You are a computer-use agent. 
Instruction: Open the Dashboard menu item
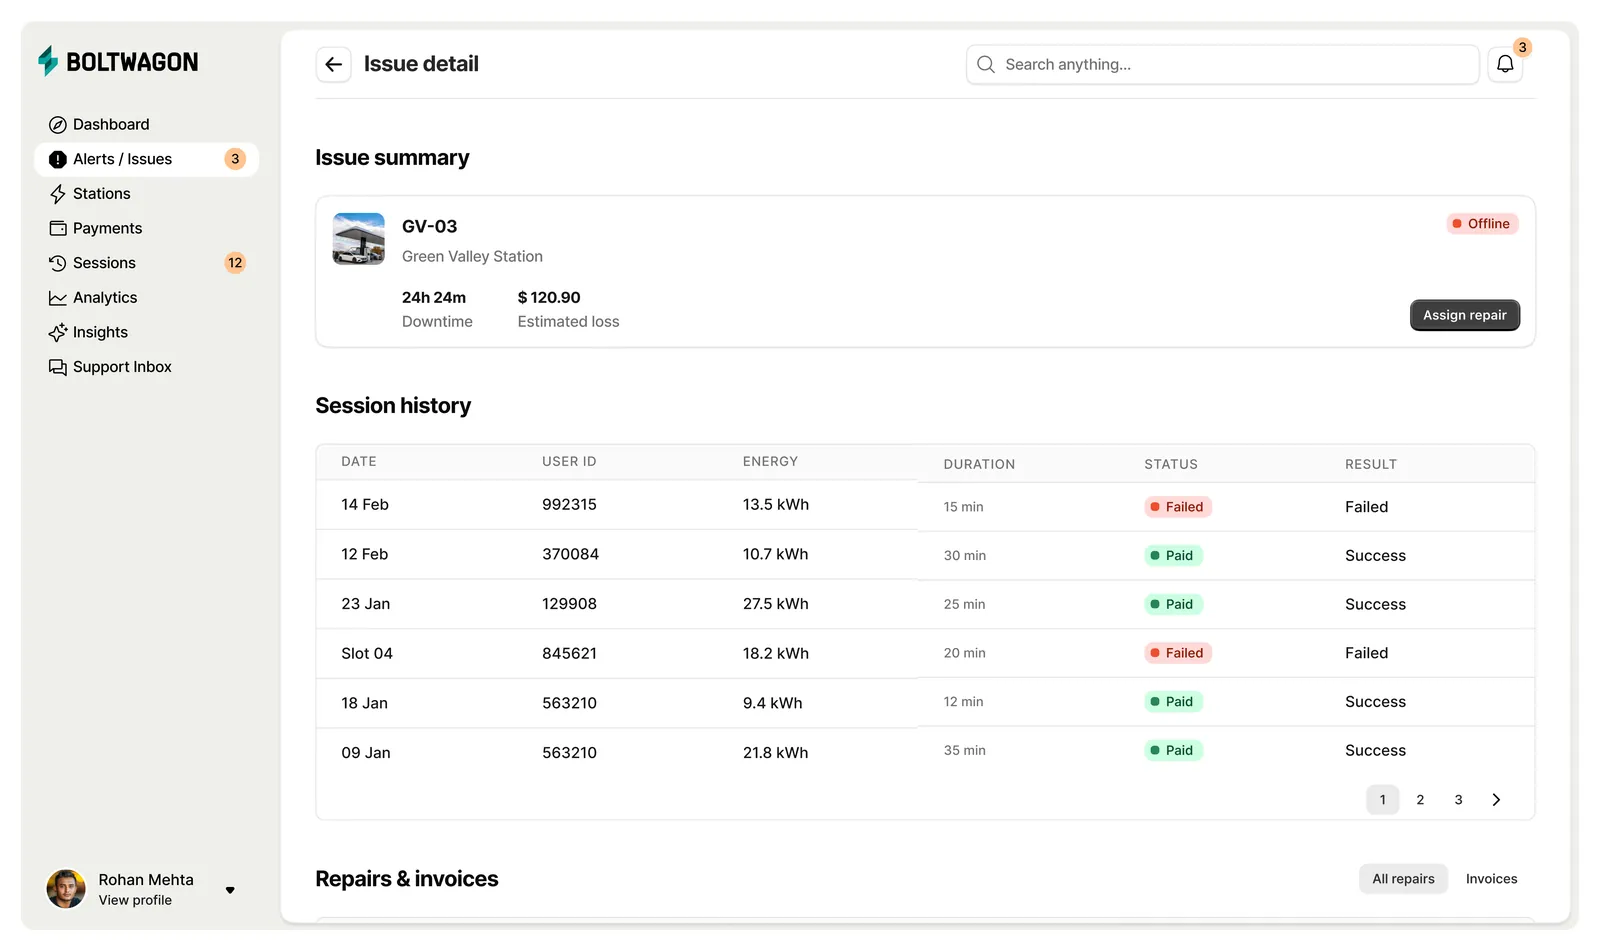coord(146,125)
